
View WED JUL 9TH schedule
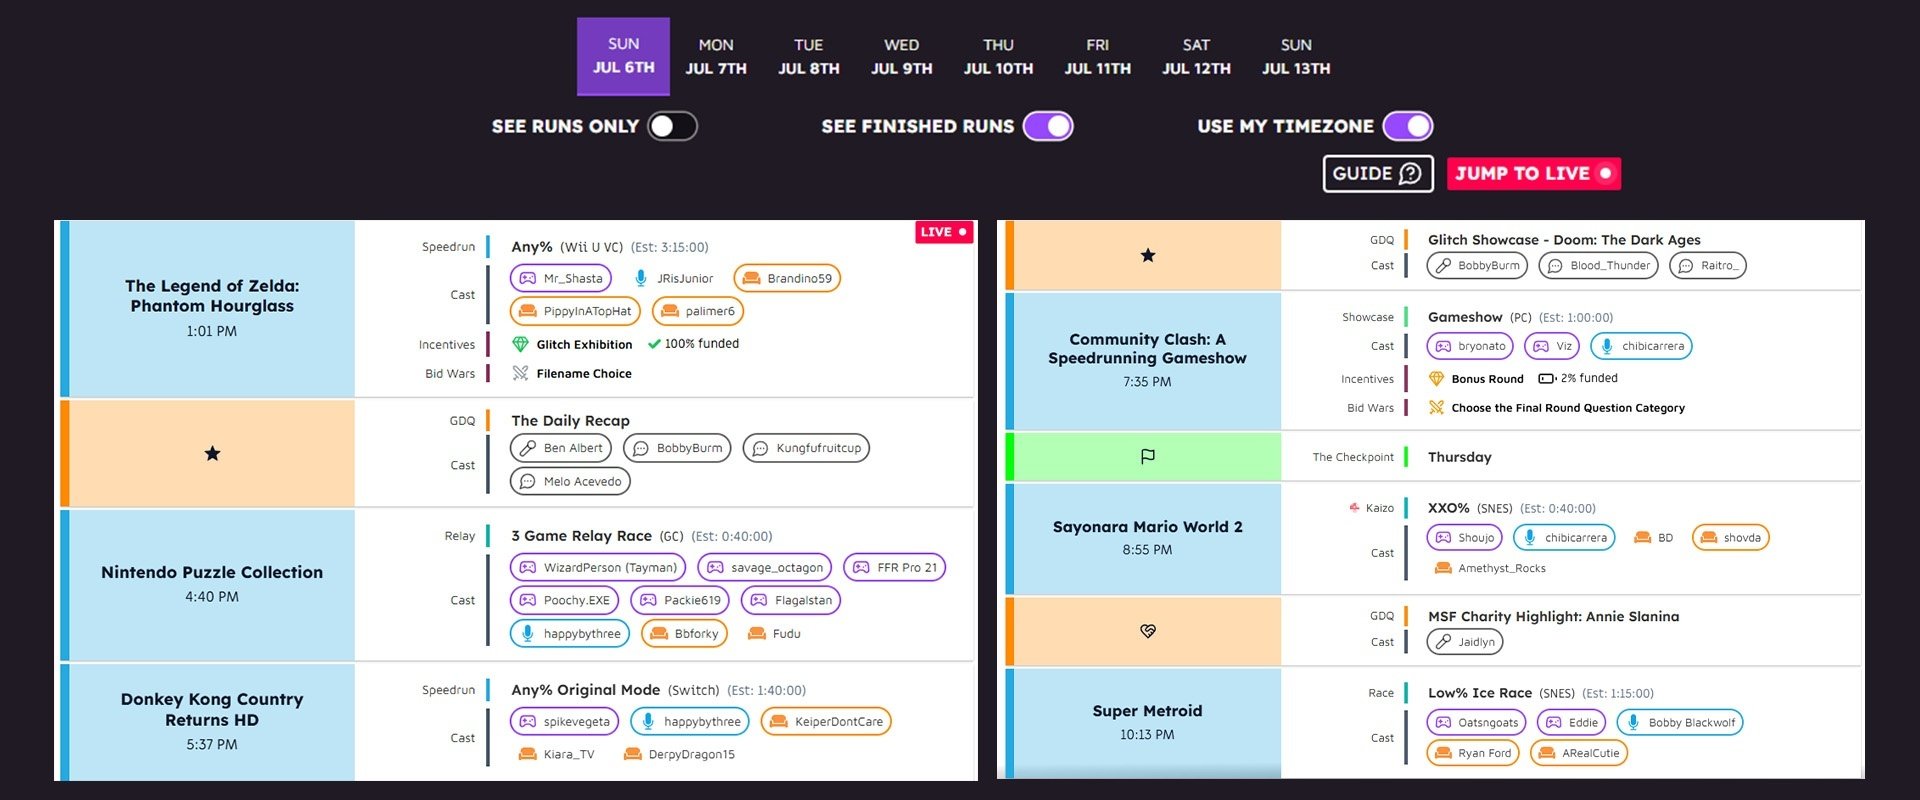click(x=901, y=57)
